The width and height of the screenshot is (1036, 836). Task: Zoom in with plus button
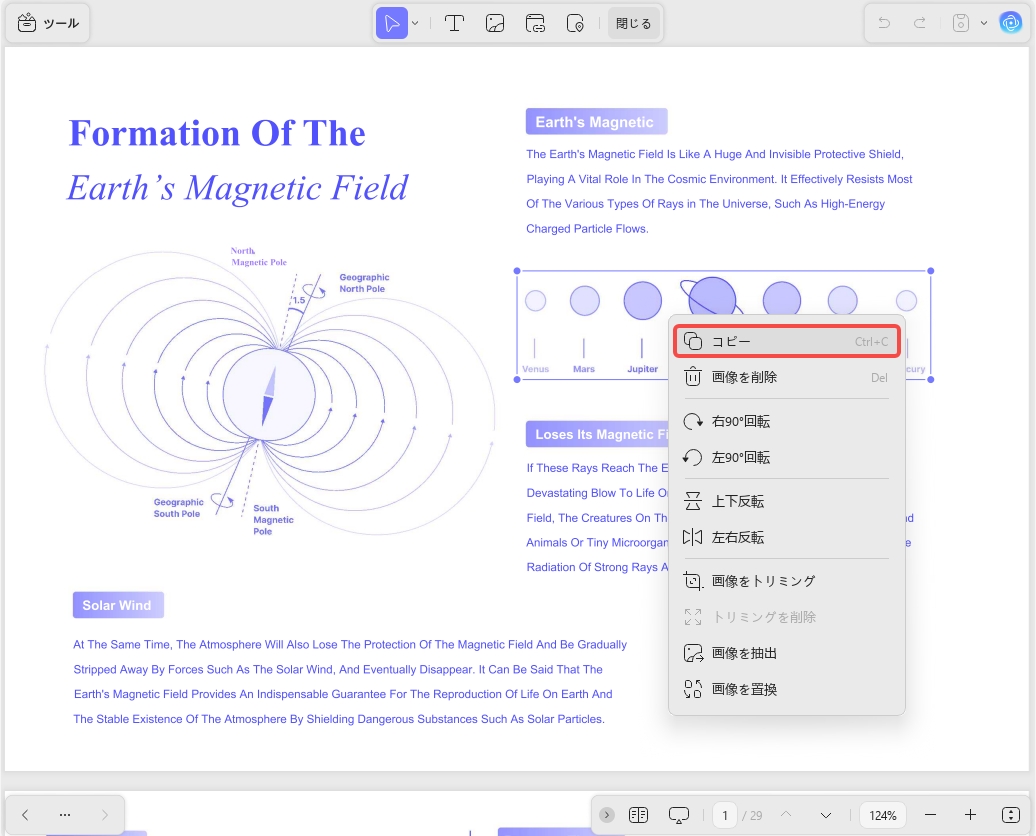tap(970, 815)
